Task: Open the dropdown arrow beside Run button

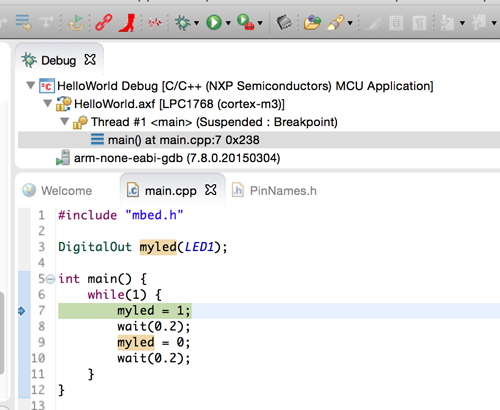Action: (228, 23)
